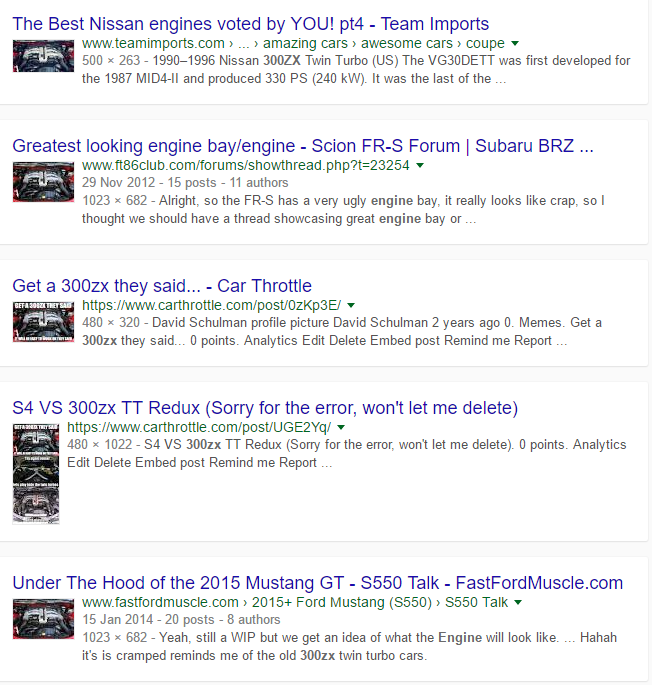The height and width of the screenshot is (685, 652).
Task: Open 'S4 VS 300zx TT Redux' result link
Action: (x=265, y=408)
